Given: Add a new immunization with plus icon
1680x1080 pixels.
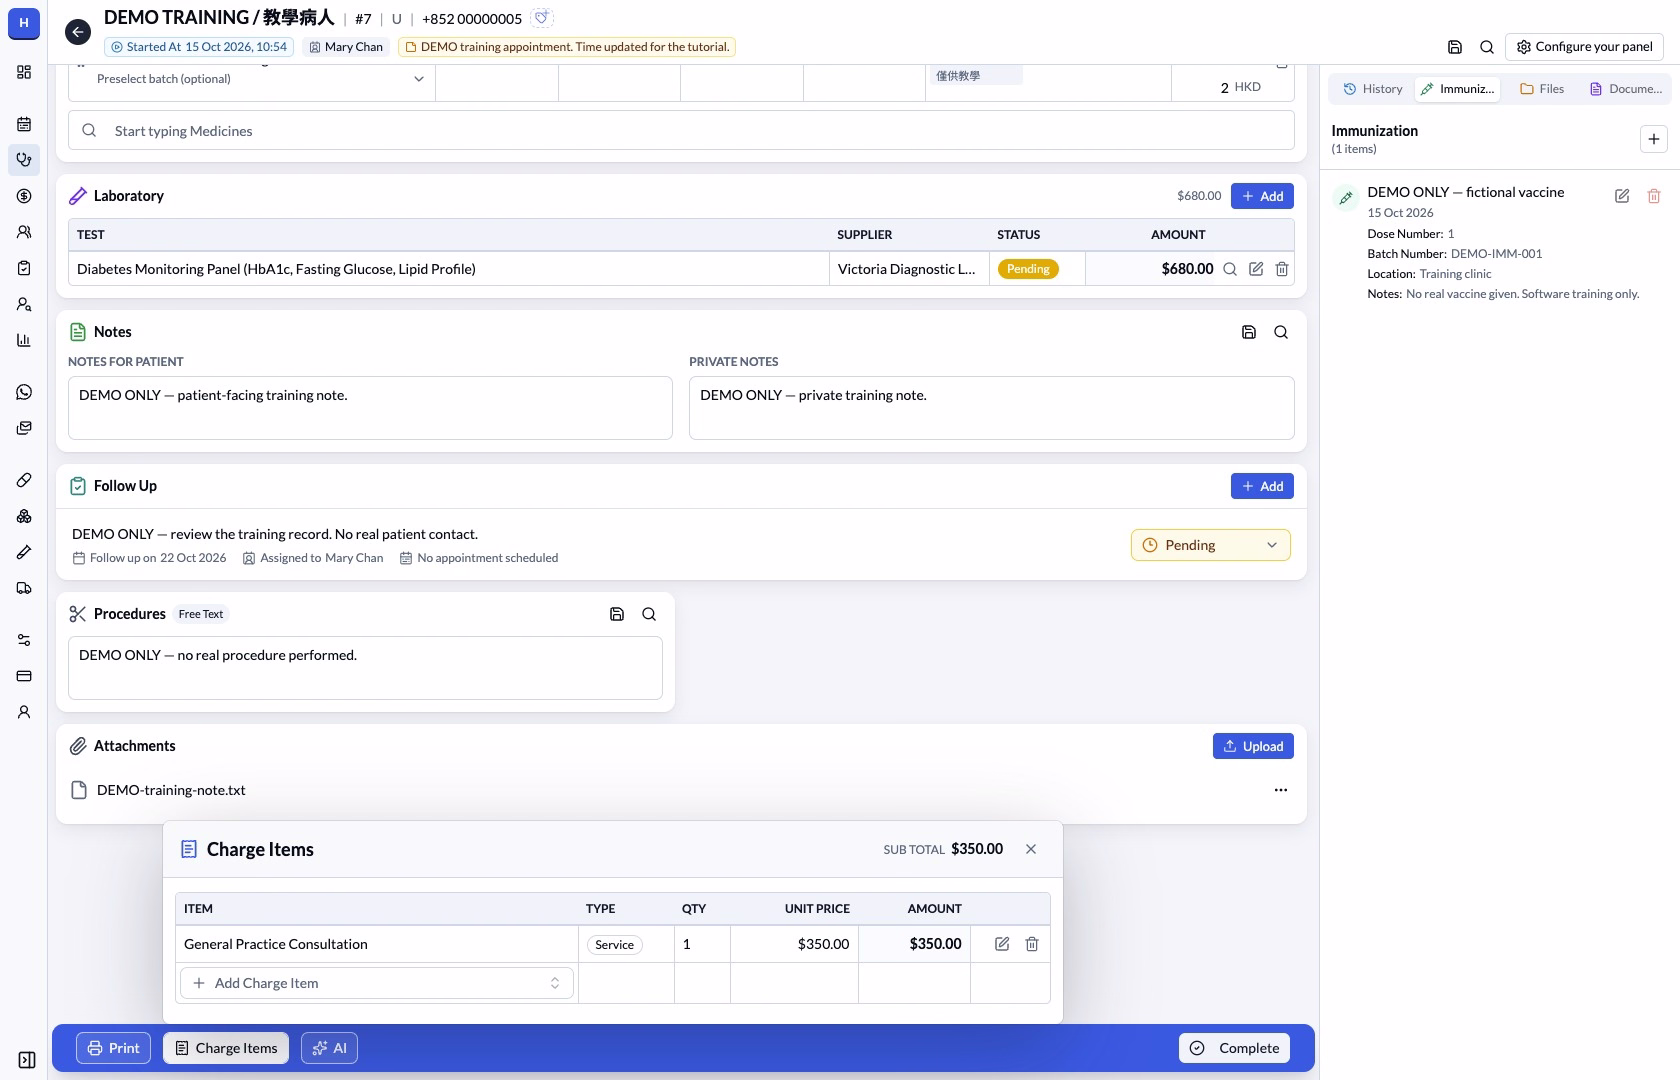Looking at the screenshot, I should pyautogui.click(x=1654, y=139).
